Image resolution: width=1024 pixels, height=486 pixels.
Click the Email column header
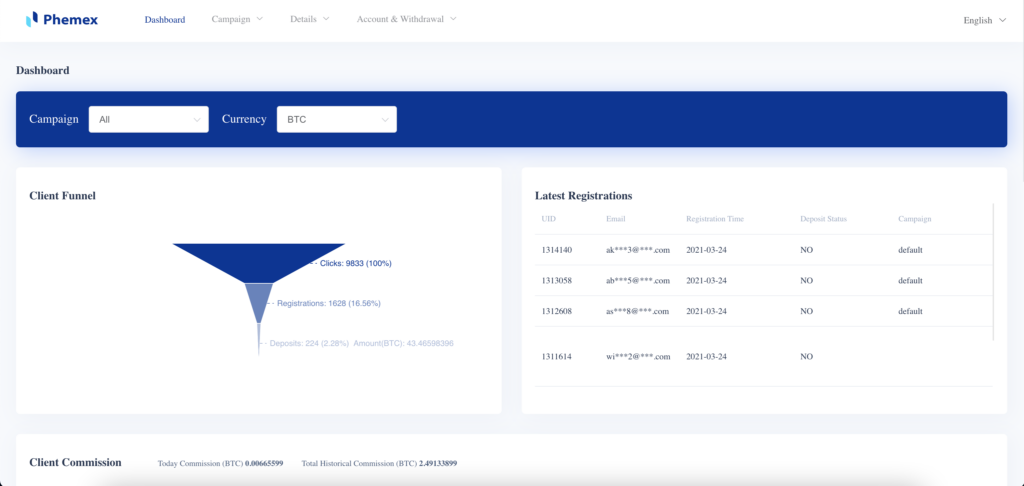tap(616, 218)
